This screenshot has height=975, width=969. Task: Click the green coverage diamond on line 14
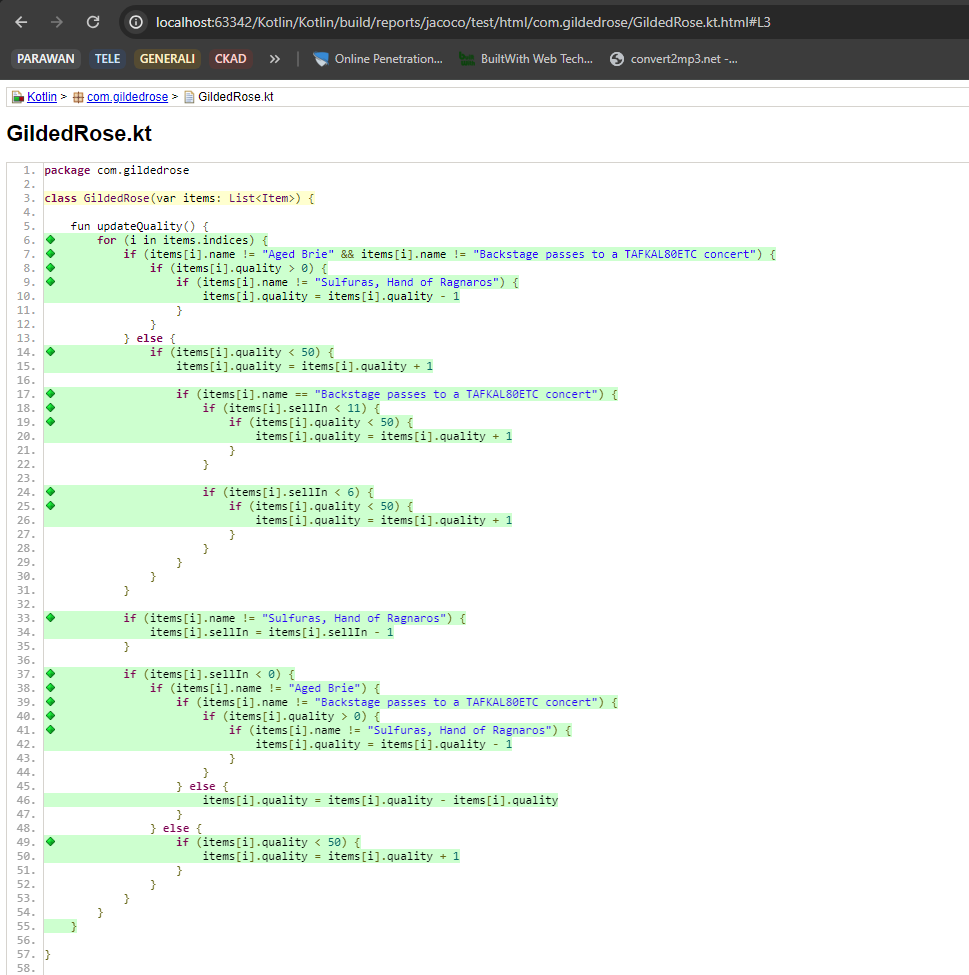[50, 352]
